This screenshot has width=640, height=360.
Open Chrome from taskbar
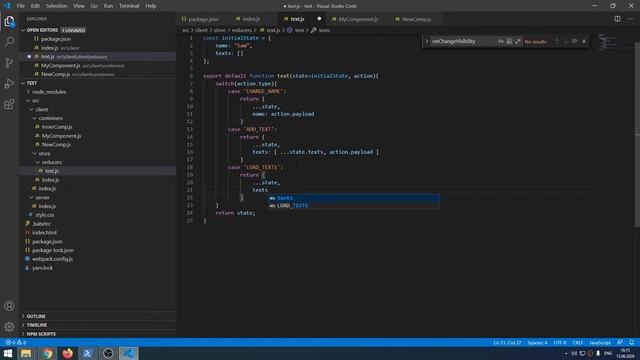(47, 353)
